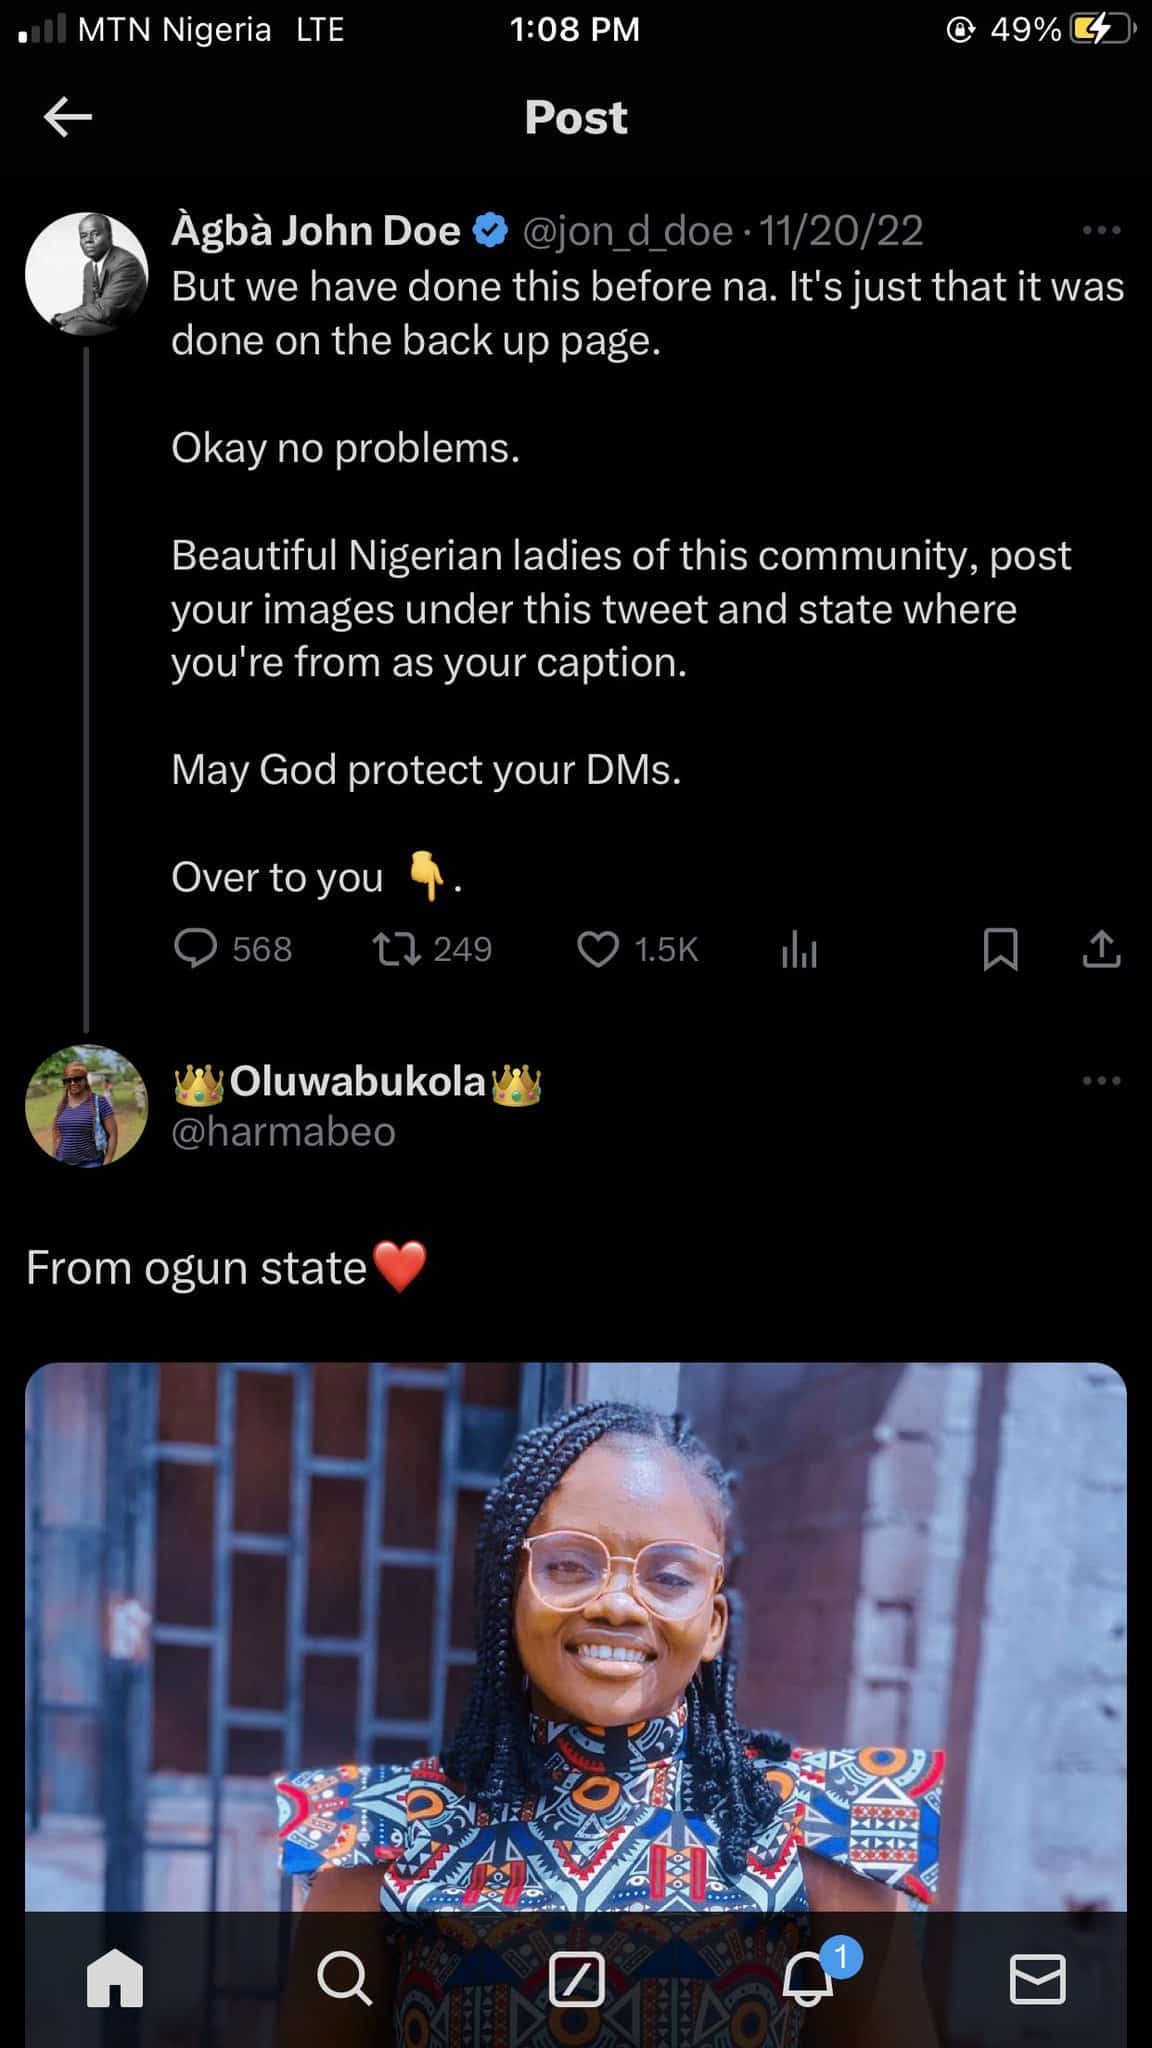Screen dimensions: 1152x2048
Task: Tap the back arrow icon
Action: 68,117
